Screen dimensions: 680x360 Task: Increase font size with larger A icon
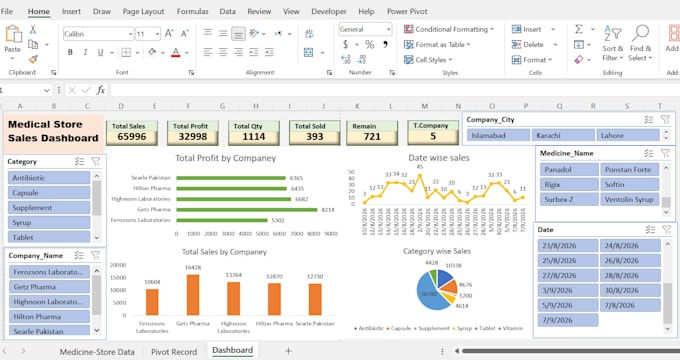pos(169,33)
